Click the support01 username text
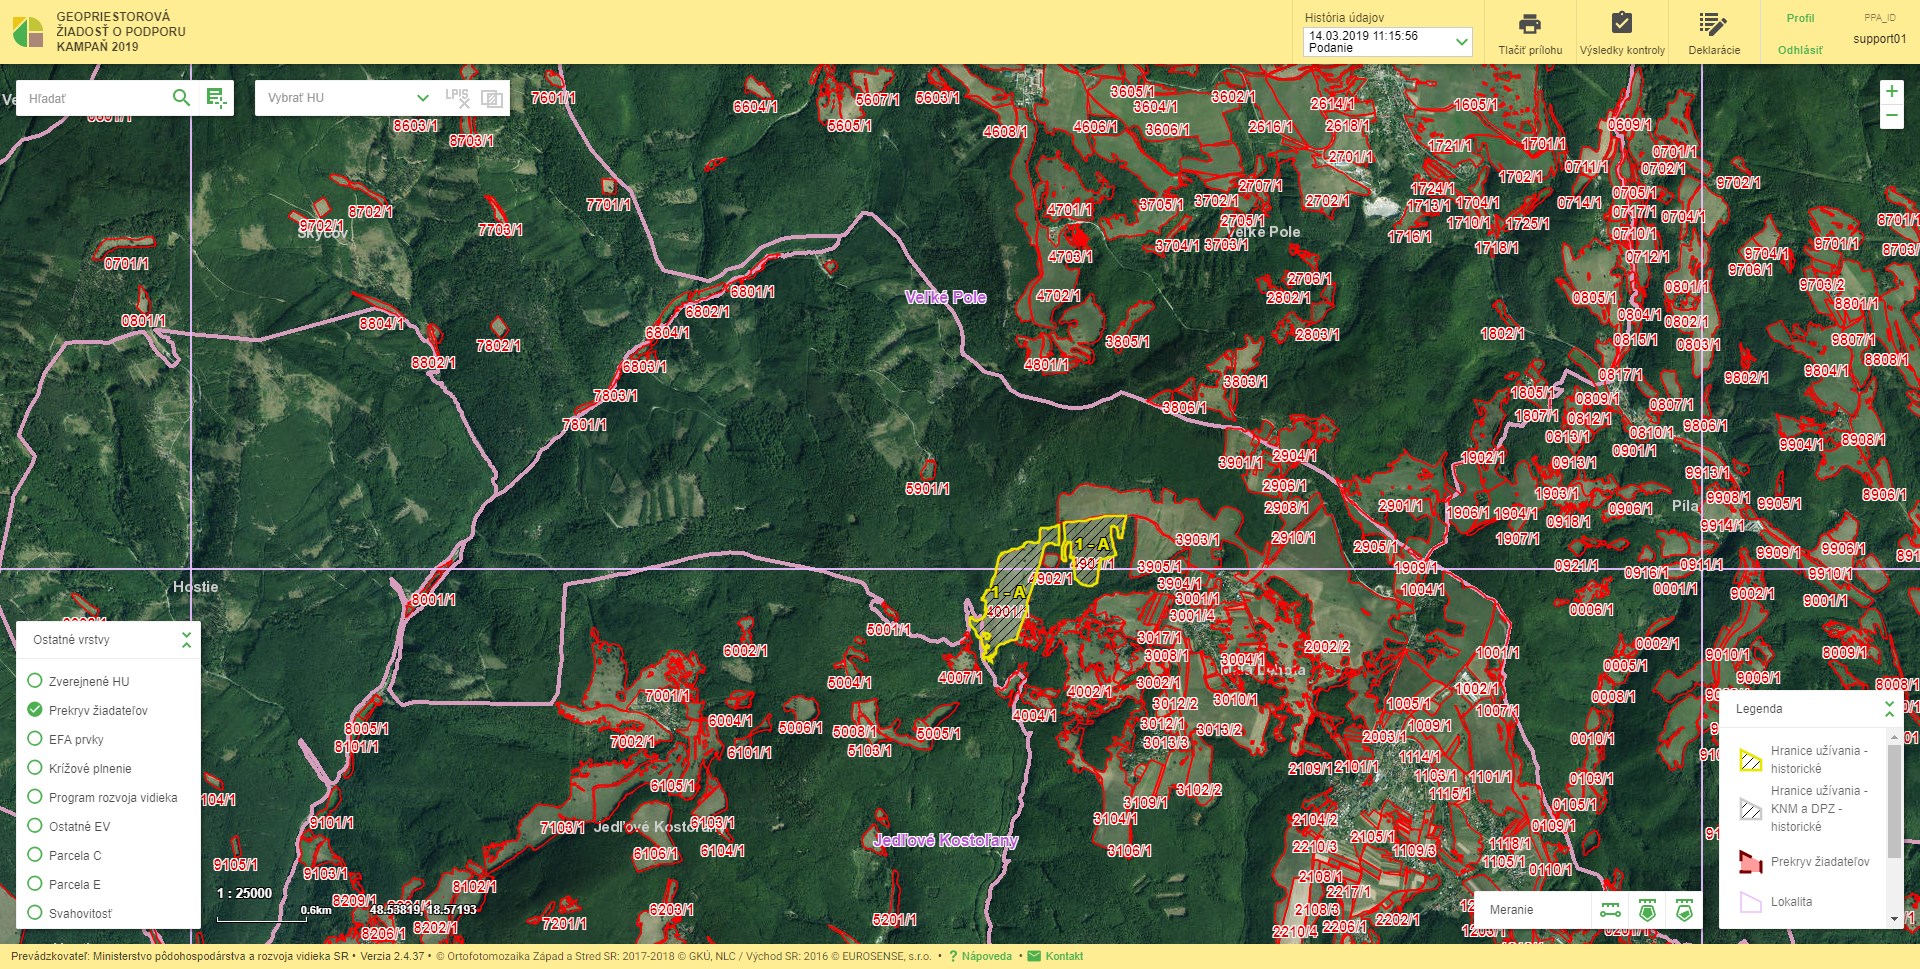 coord(1879,39)
